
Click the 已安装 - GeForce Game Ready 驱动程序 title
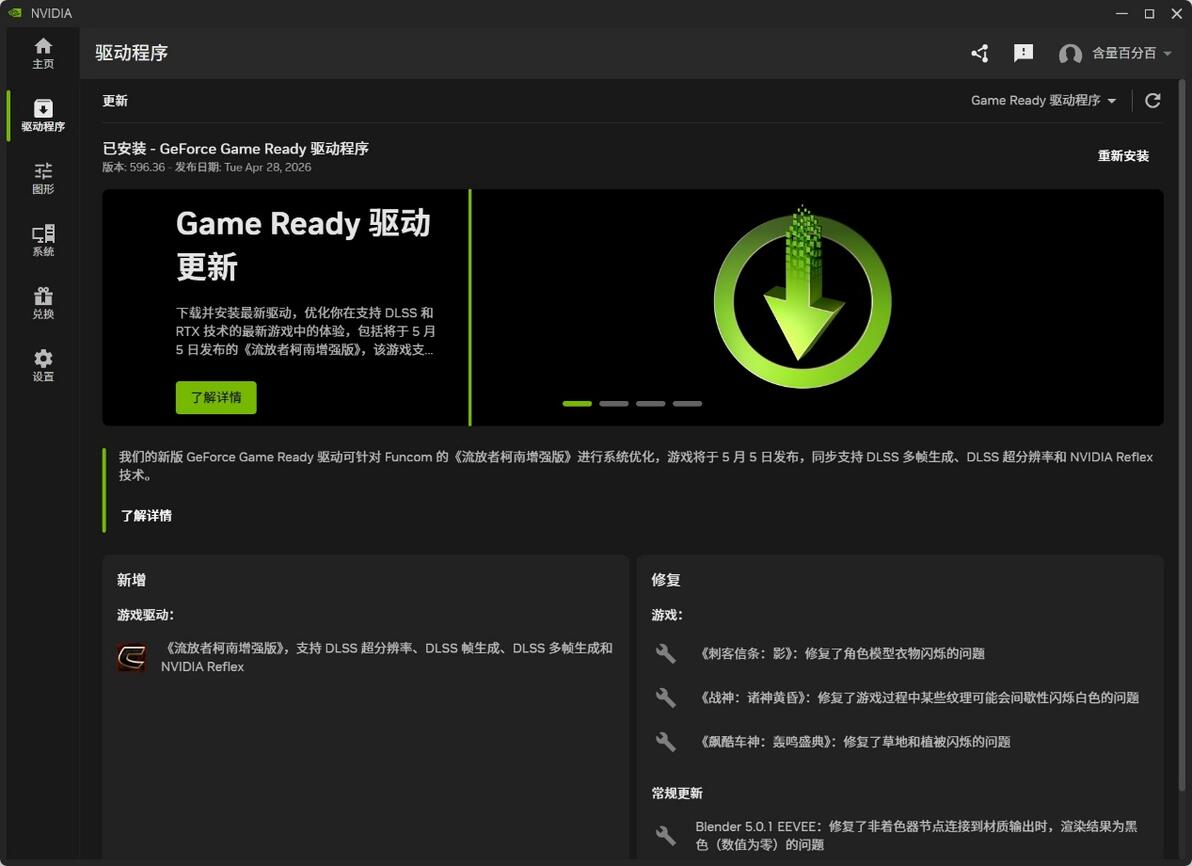[236, 148]
